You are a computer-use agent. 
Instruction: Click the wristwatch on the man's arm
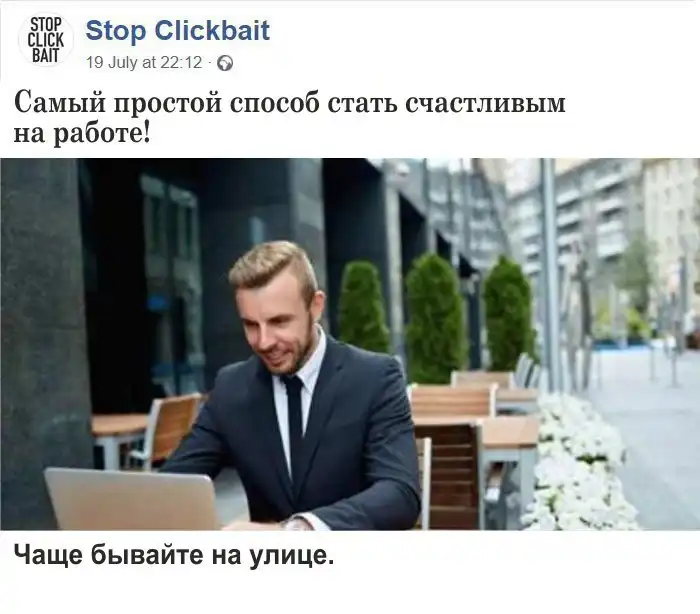coord(296,523)
